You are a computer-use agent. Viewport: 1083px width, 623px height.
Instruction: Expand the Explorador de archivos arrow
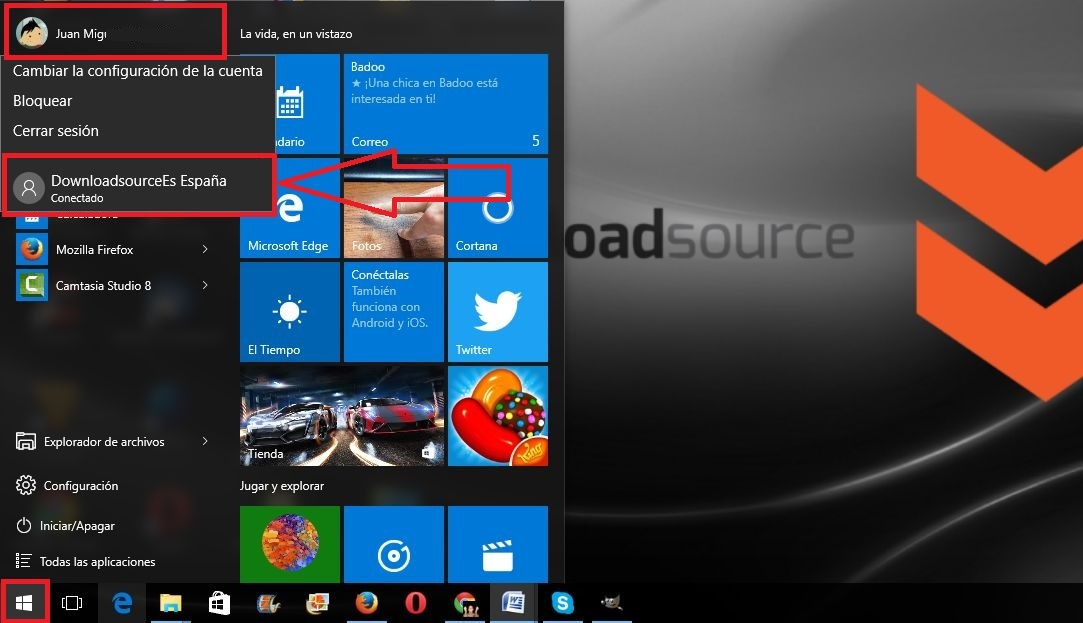[205, 441]
